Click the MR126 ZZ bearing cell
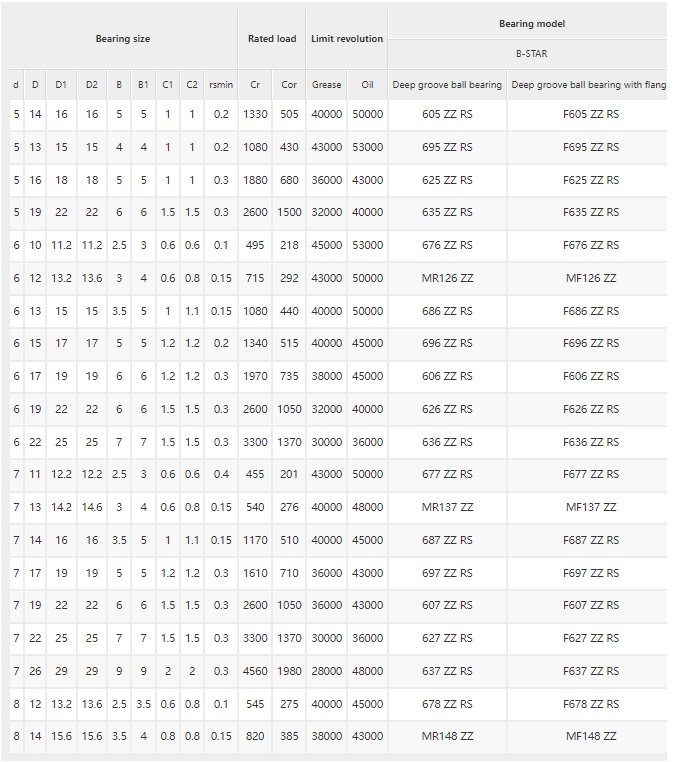 (x=447, y=278)
